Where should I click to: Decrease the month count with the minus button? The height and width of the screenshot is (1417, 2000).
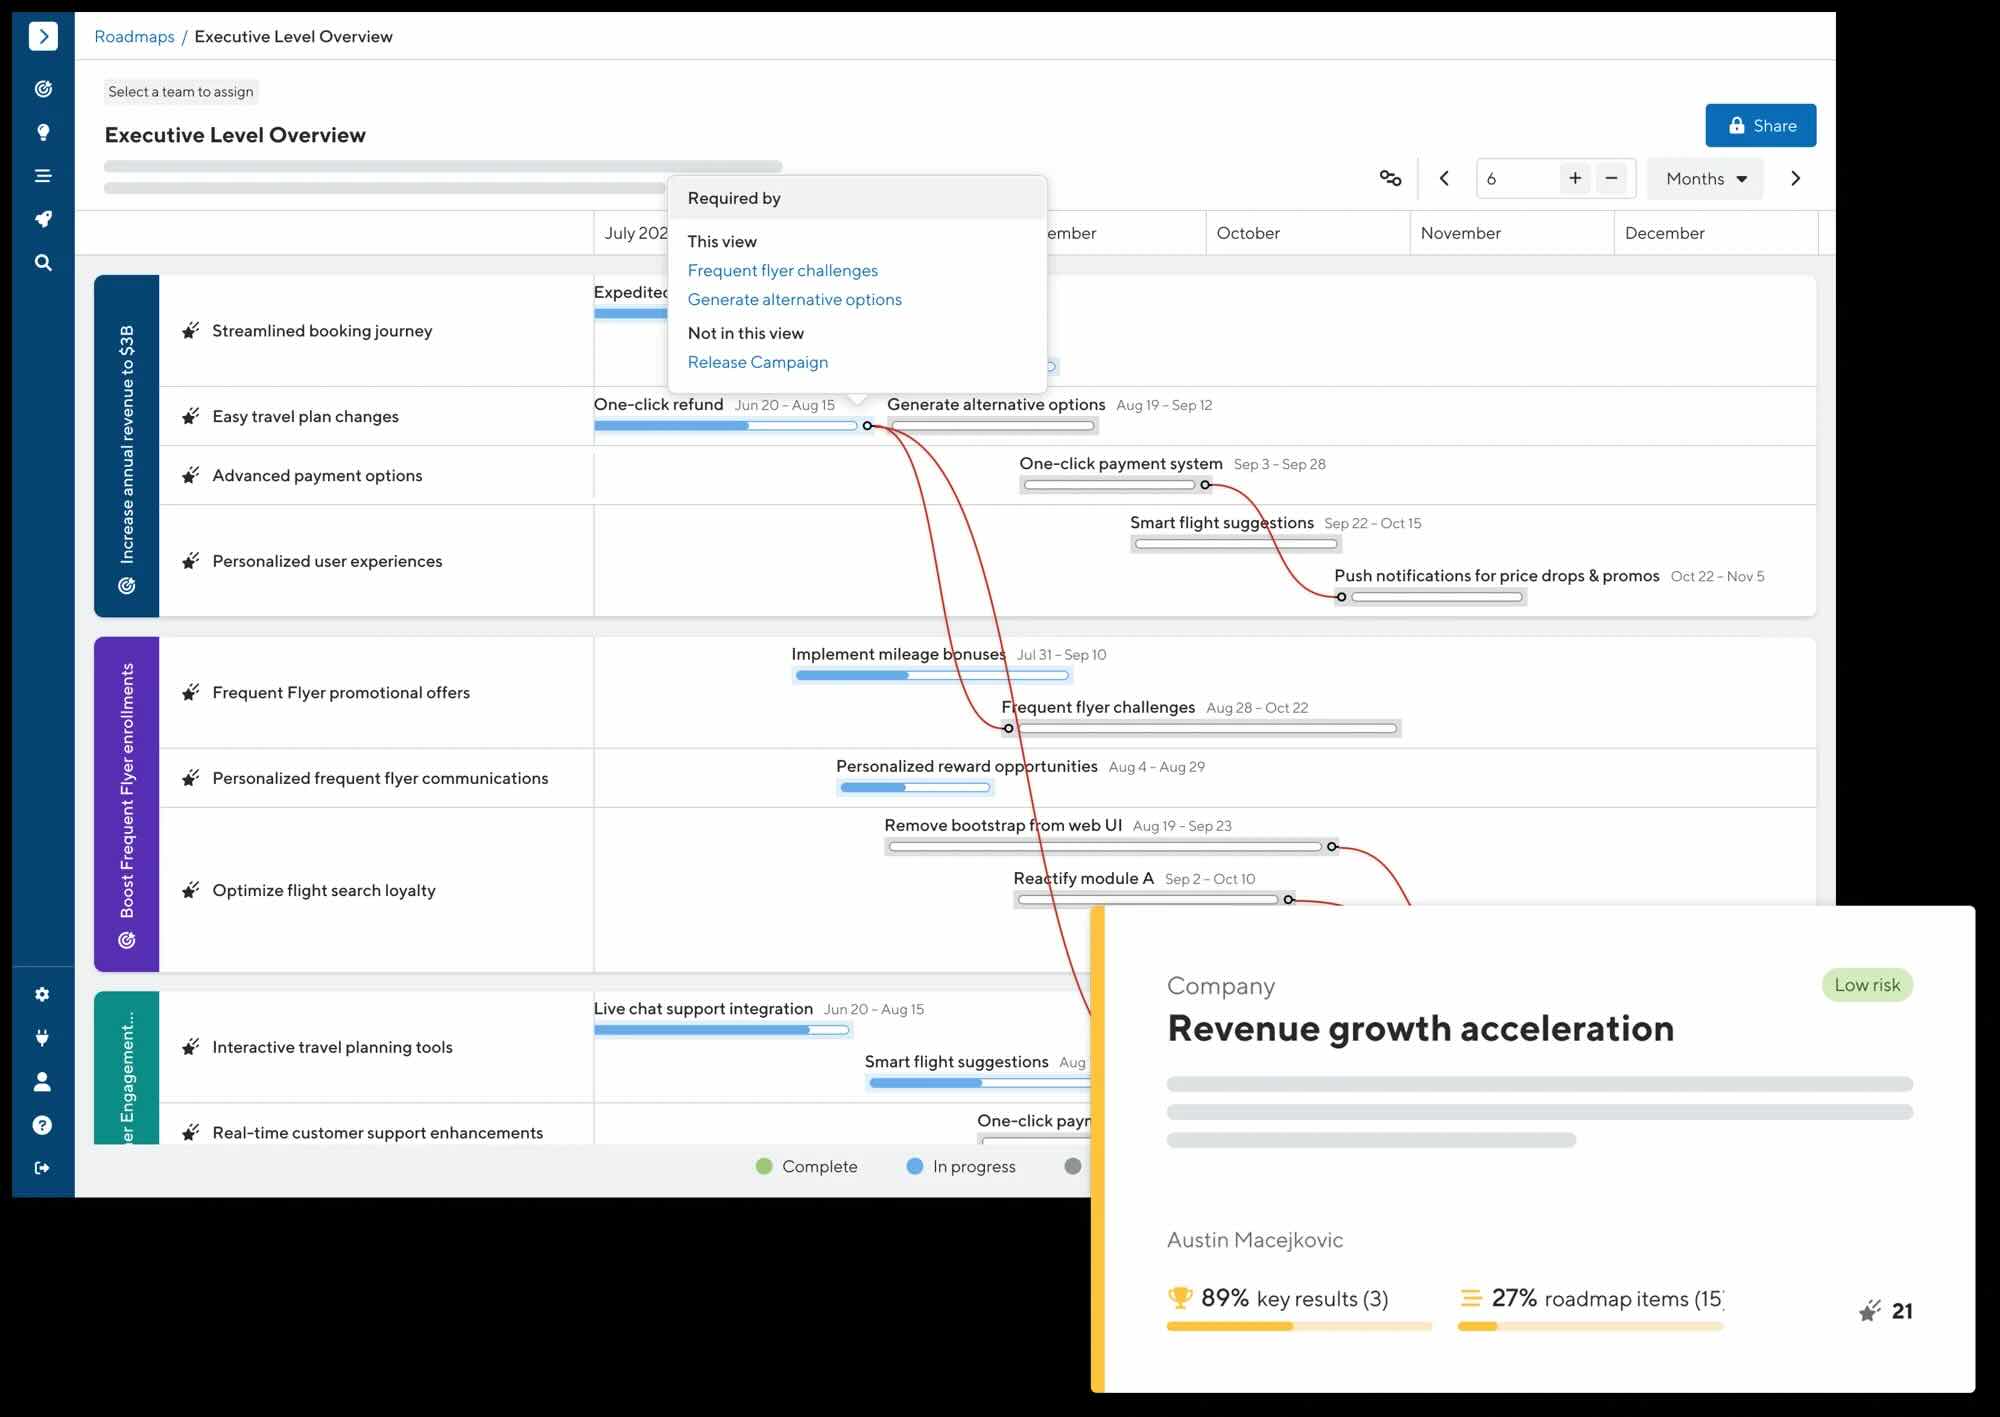pyautogui.click(x=1612, y=178)
